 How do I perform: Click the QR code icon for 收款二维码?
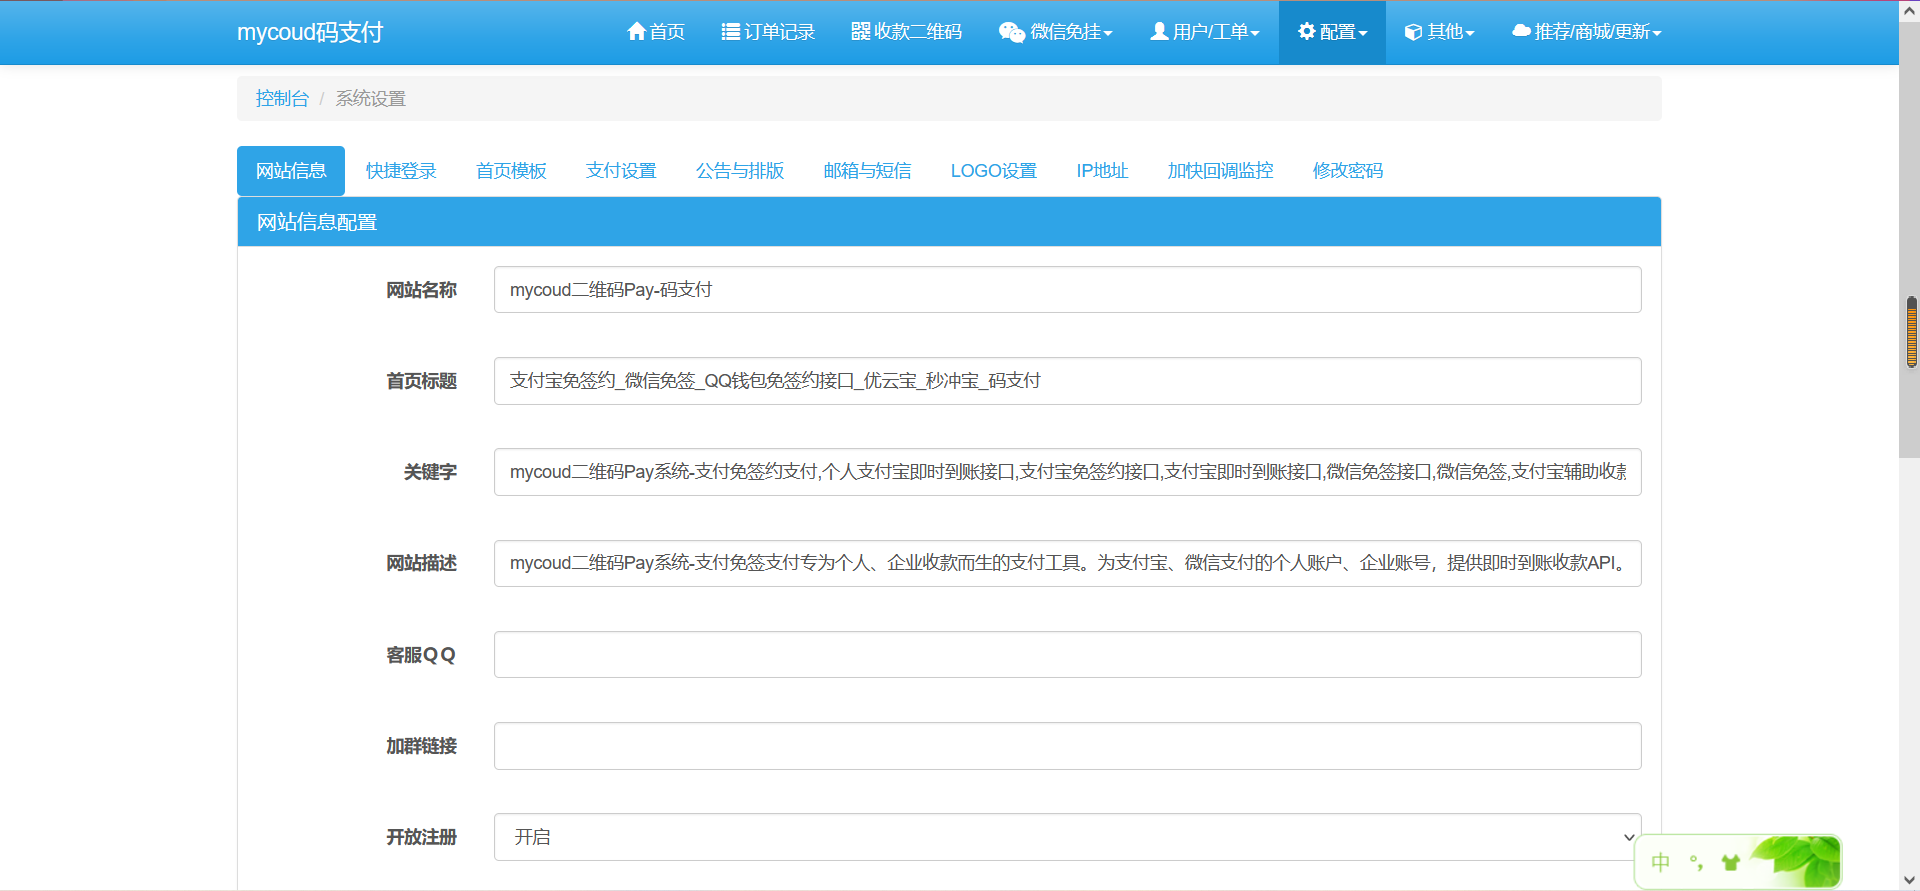pos(860,32)
